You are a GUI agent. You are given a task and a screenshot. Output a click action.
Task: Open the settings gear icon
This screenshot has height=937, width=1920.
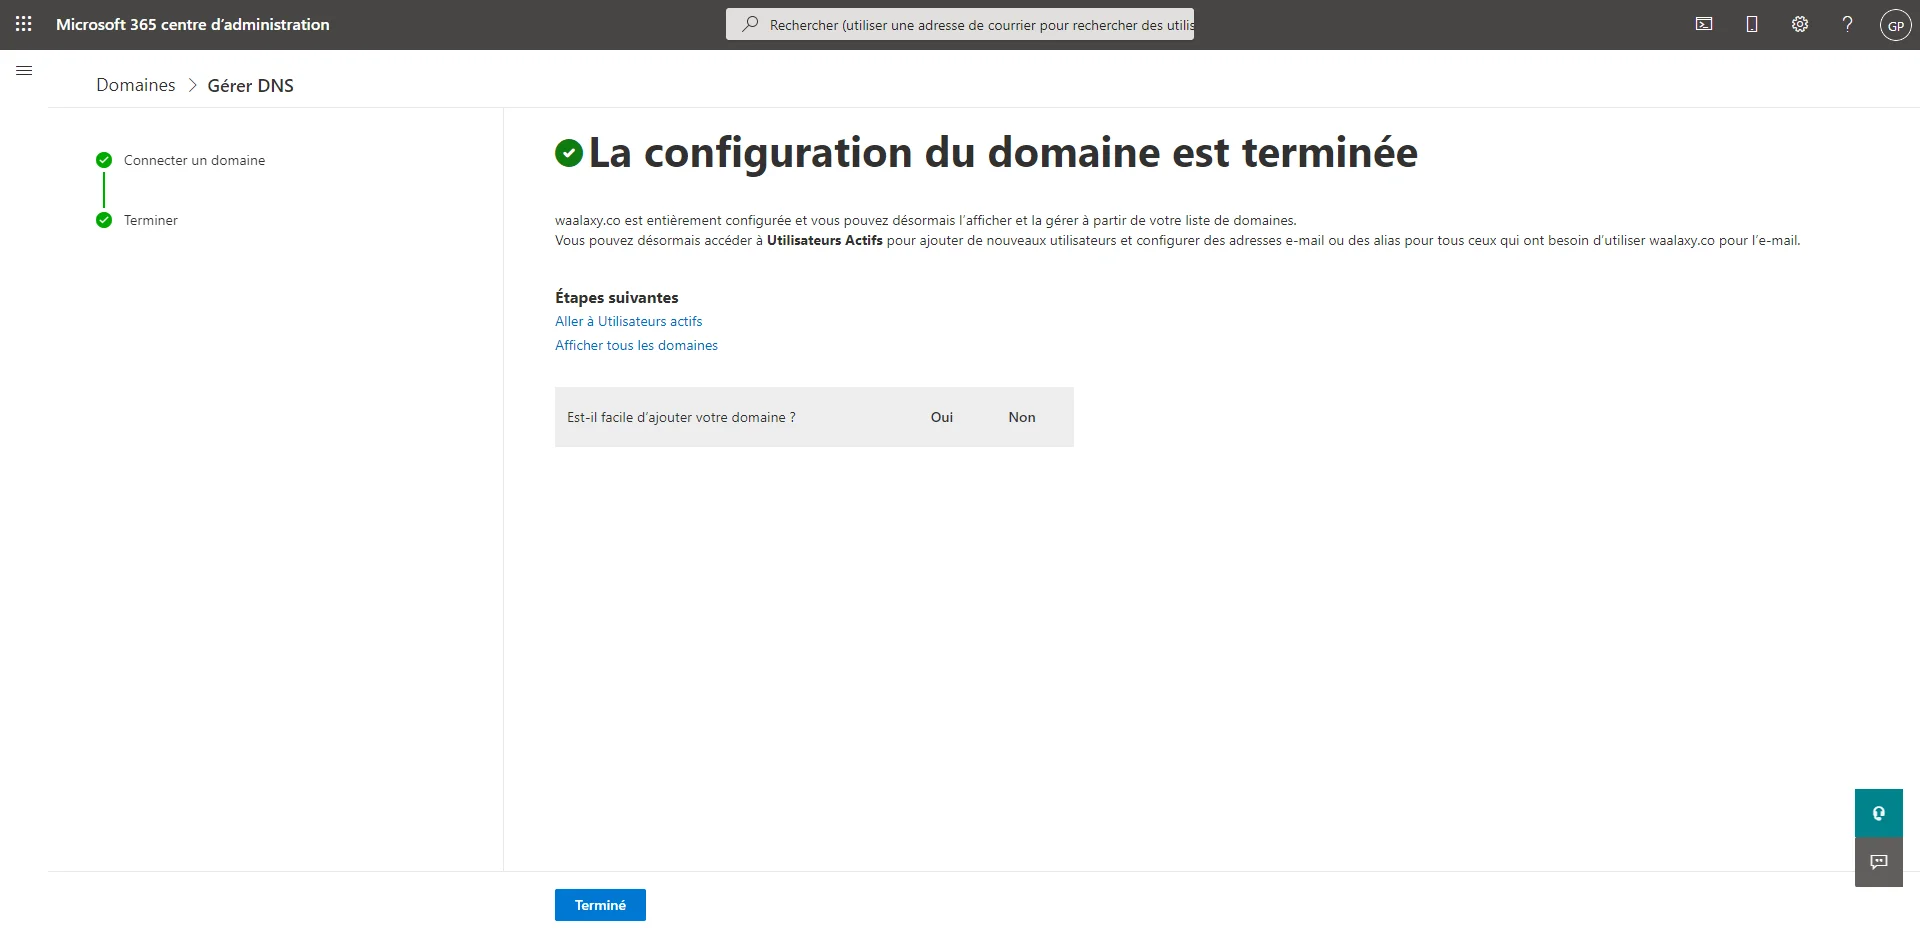pos(1800,24)
